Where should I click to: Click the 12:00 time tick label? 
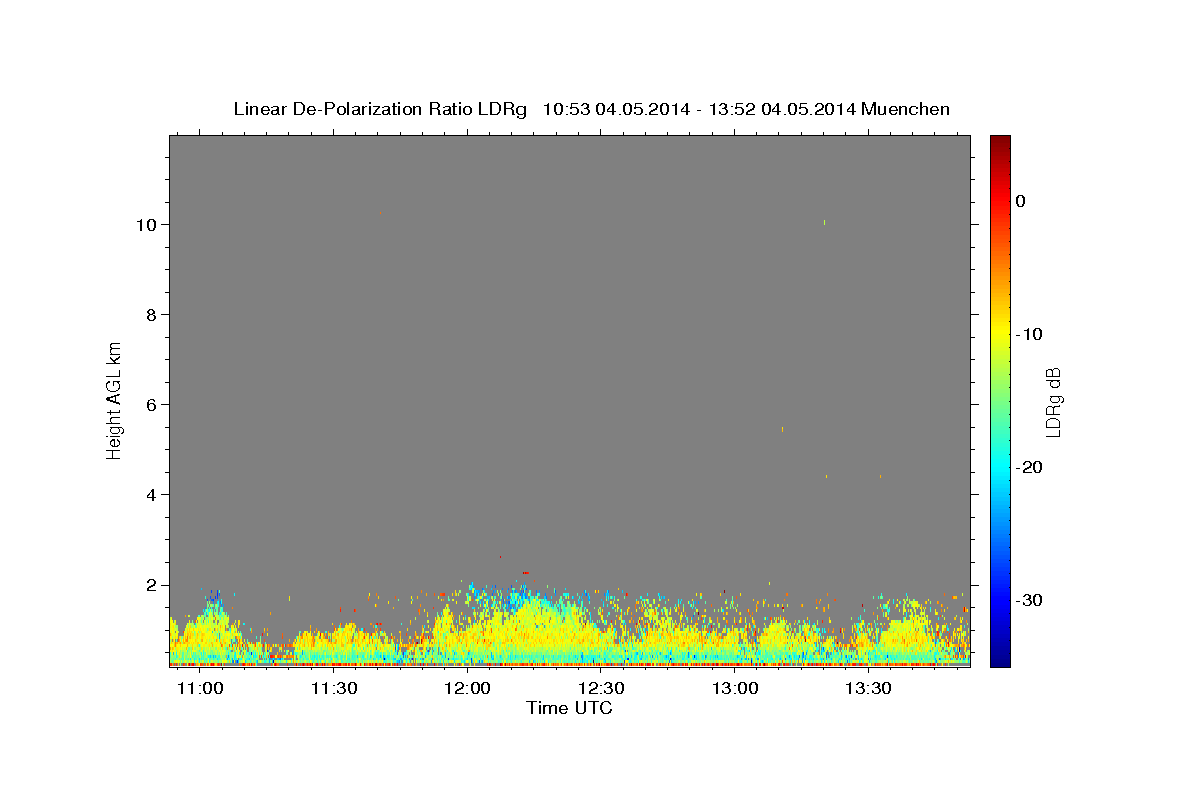click(467, 688)
